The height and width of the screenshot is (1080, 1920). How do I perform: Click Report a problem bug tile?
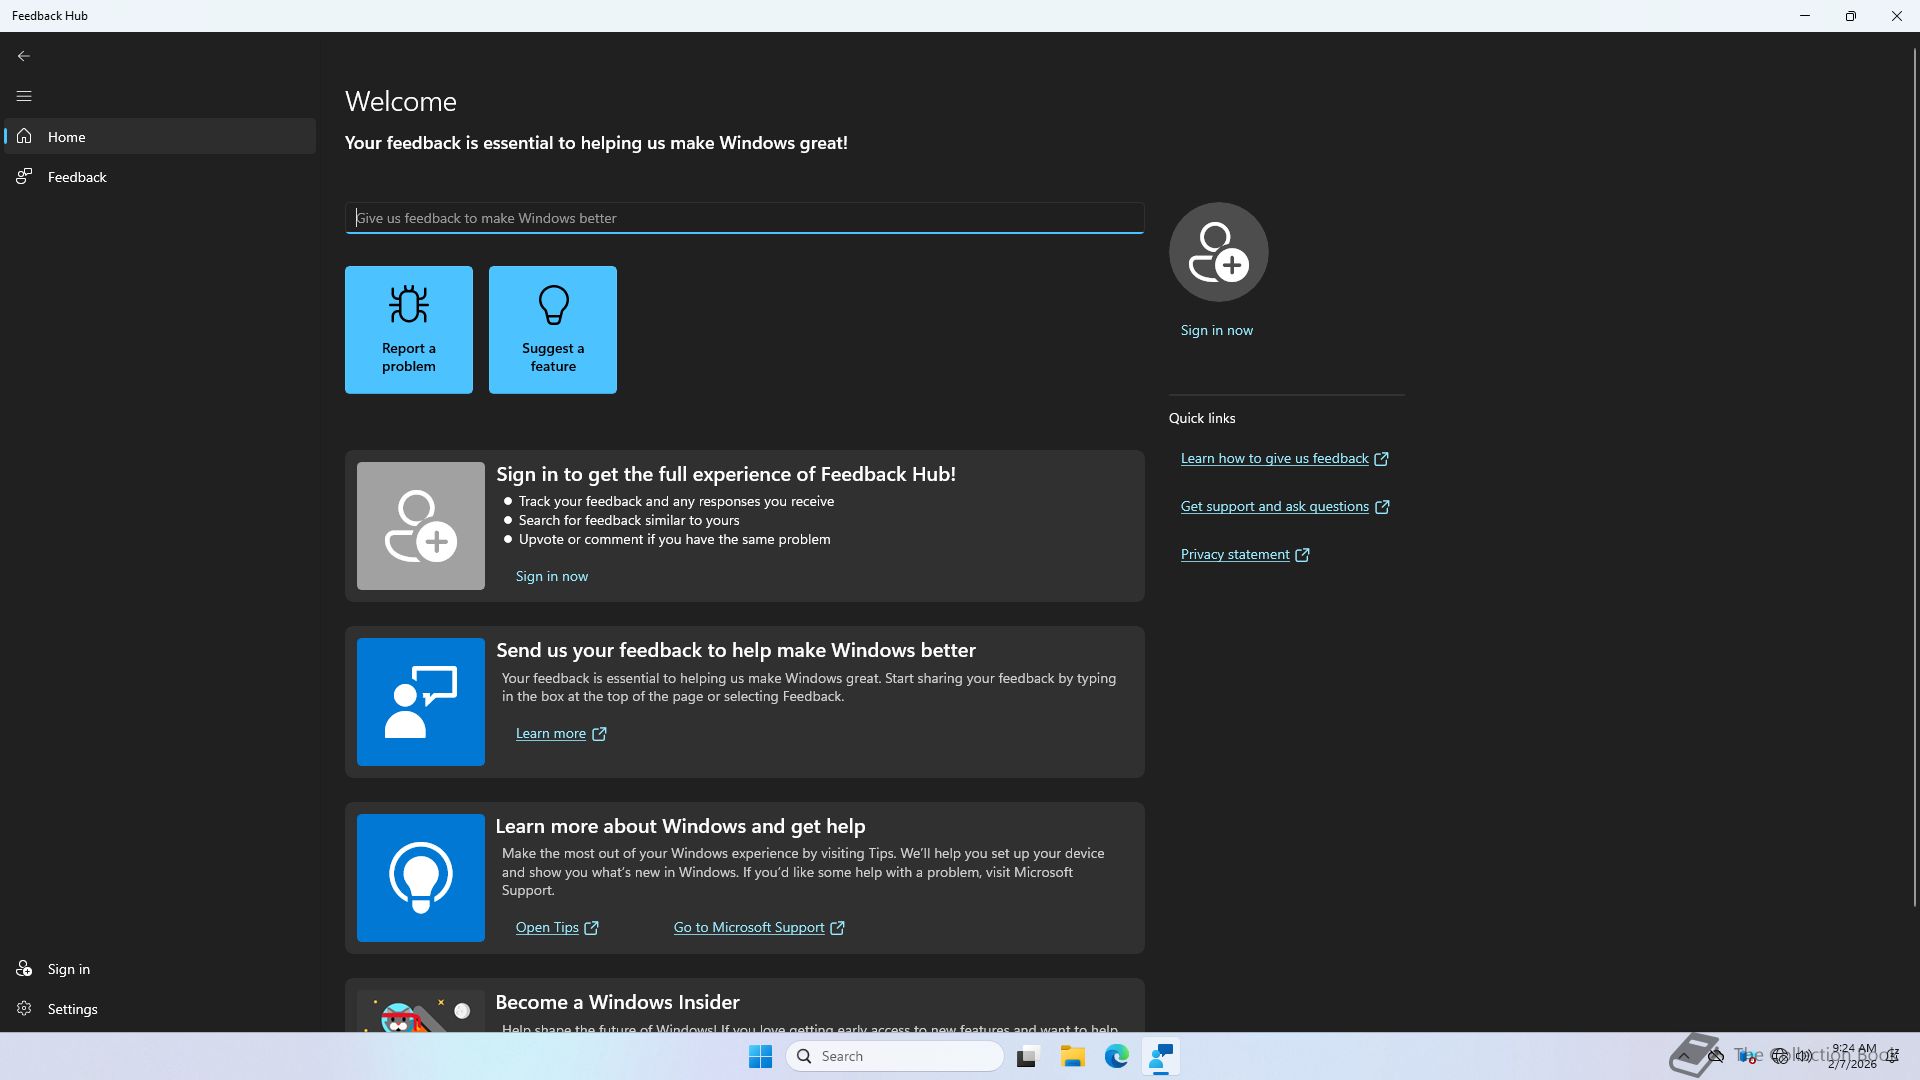click(x=409, y=330)
